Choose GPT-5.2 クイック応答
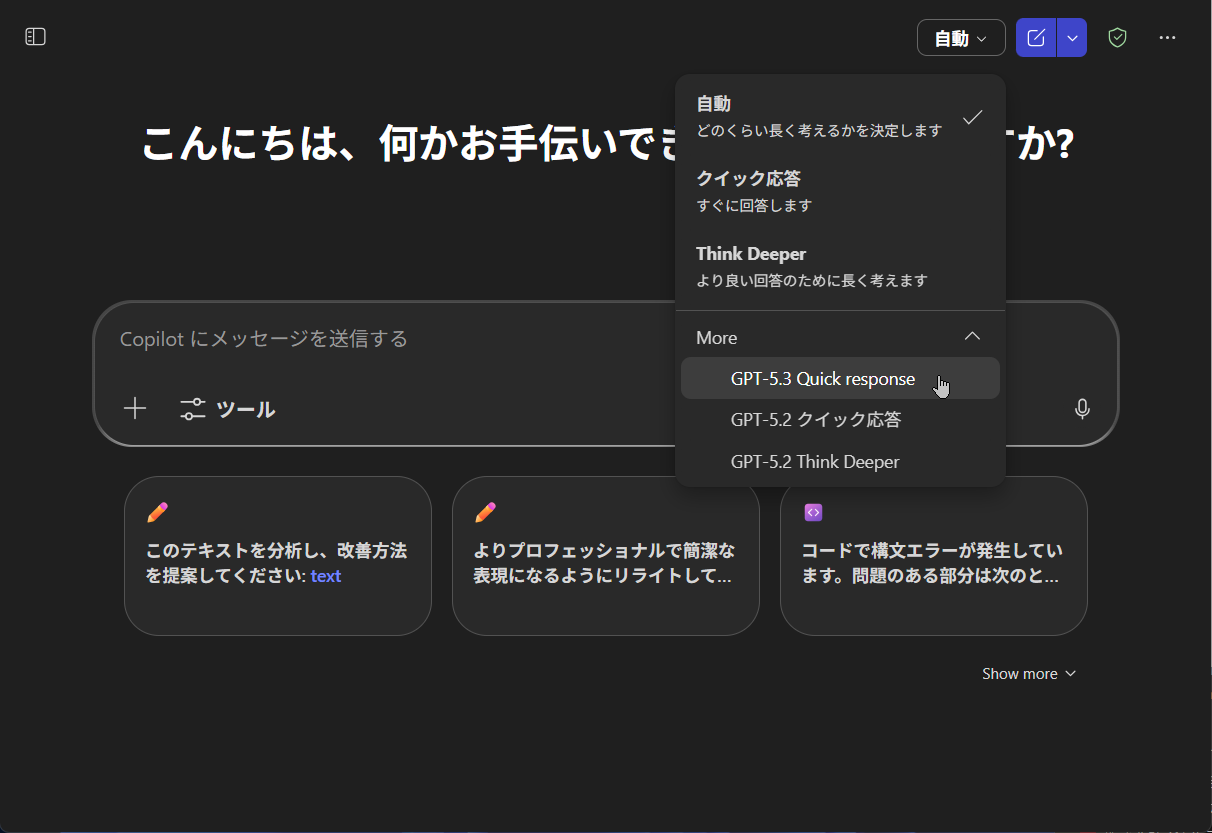 (x=840, y=420)
